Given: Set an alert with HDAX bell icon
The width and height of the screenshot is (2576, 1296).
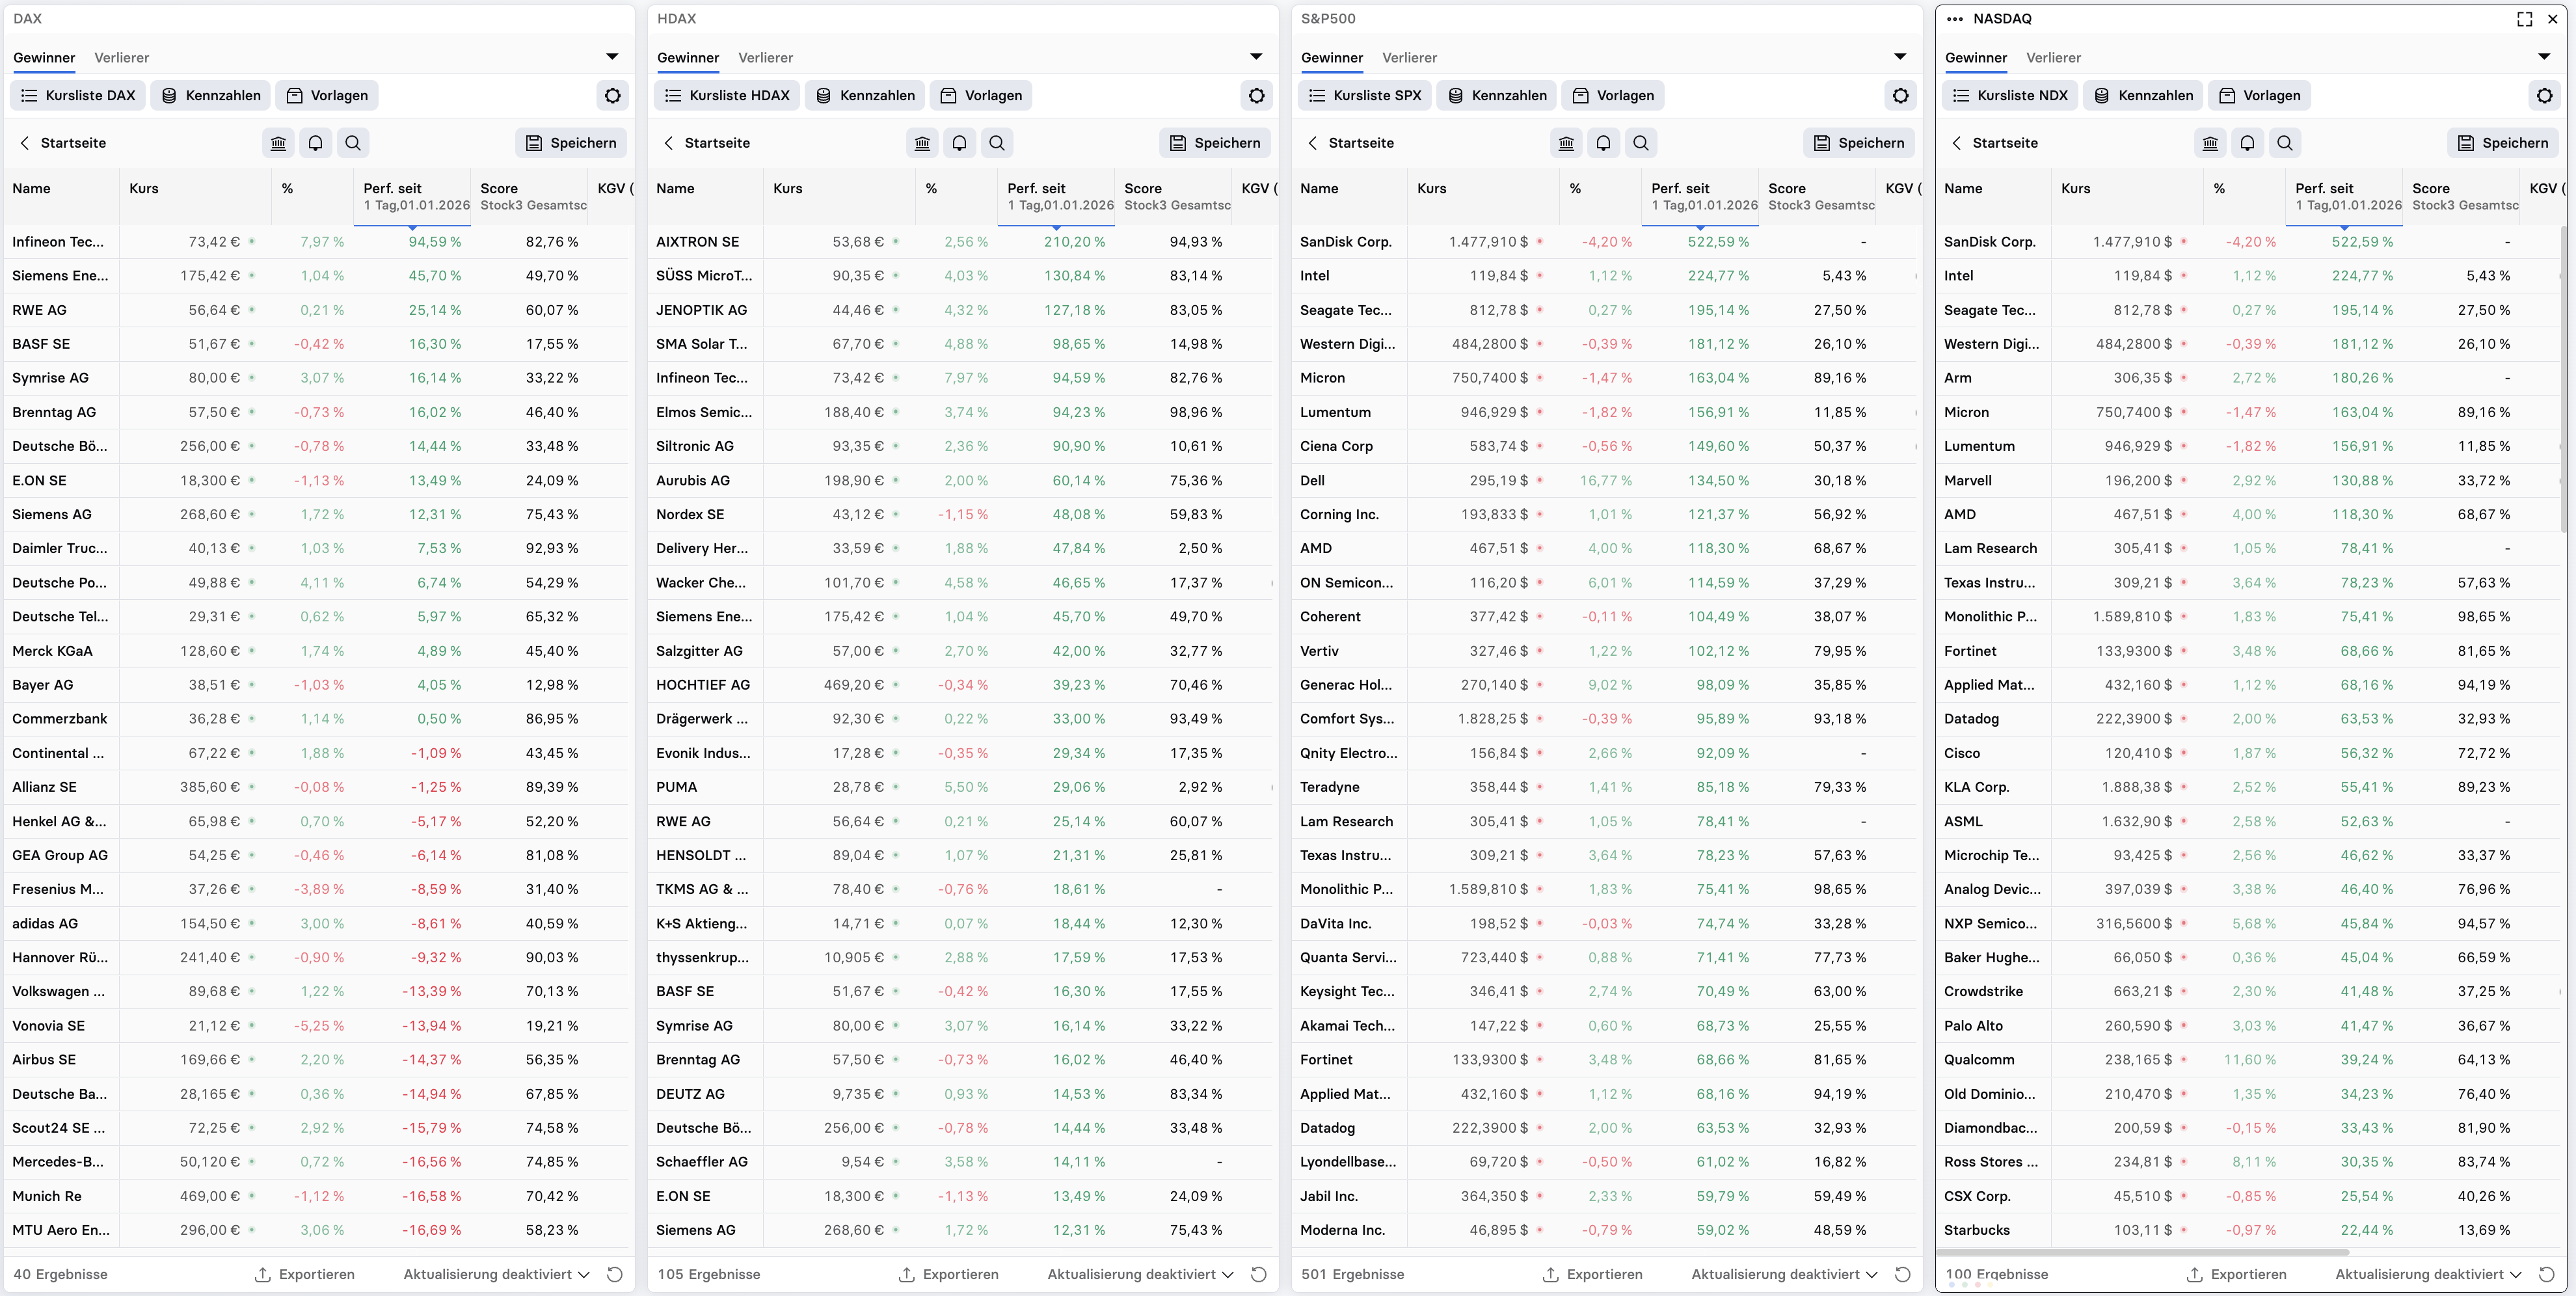Looking at the screenshot, I should click(960, 143).
